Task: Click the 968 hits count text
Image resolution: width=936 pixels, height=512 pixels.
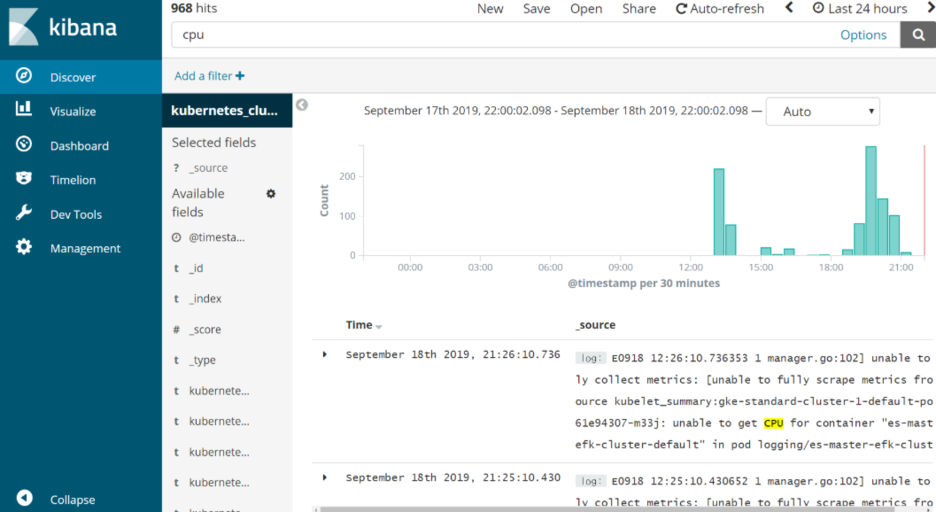Action: (194, 8)
